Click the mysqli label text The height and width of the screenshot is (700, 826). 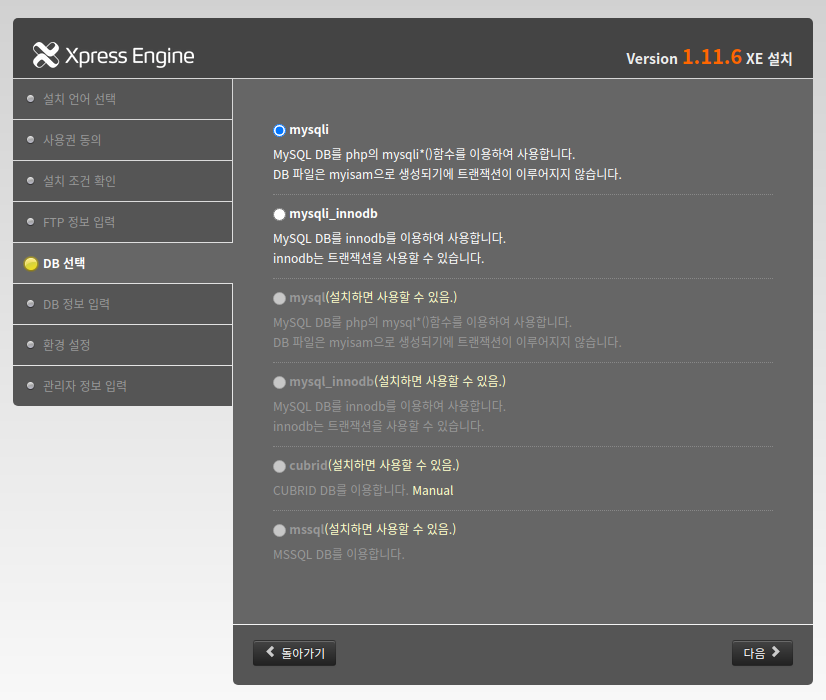(x=309, y=130)
